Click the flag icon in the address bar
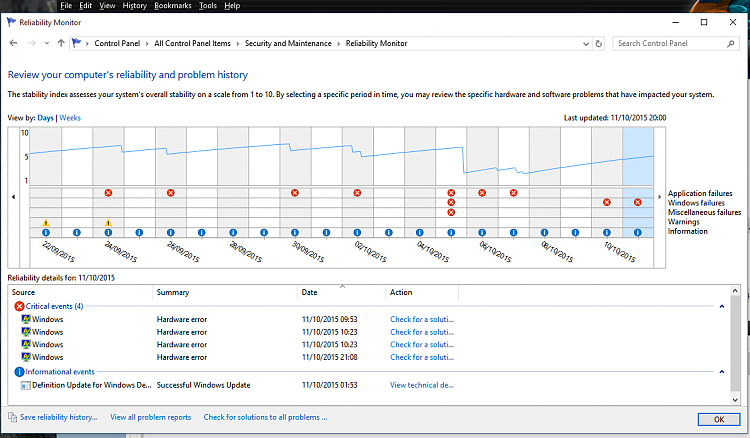The height and width of the screenshot is (438, 750). click(76, 43)
